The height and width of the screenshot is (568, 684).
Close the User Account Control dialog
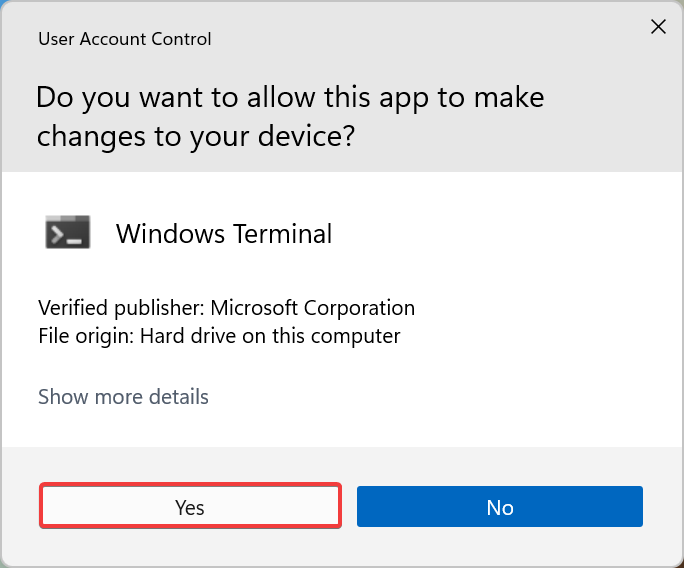click(658, 27)
